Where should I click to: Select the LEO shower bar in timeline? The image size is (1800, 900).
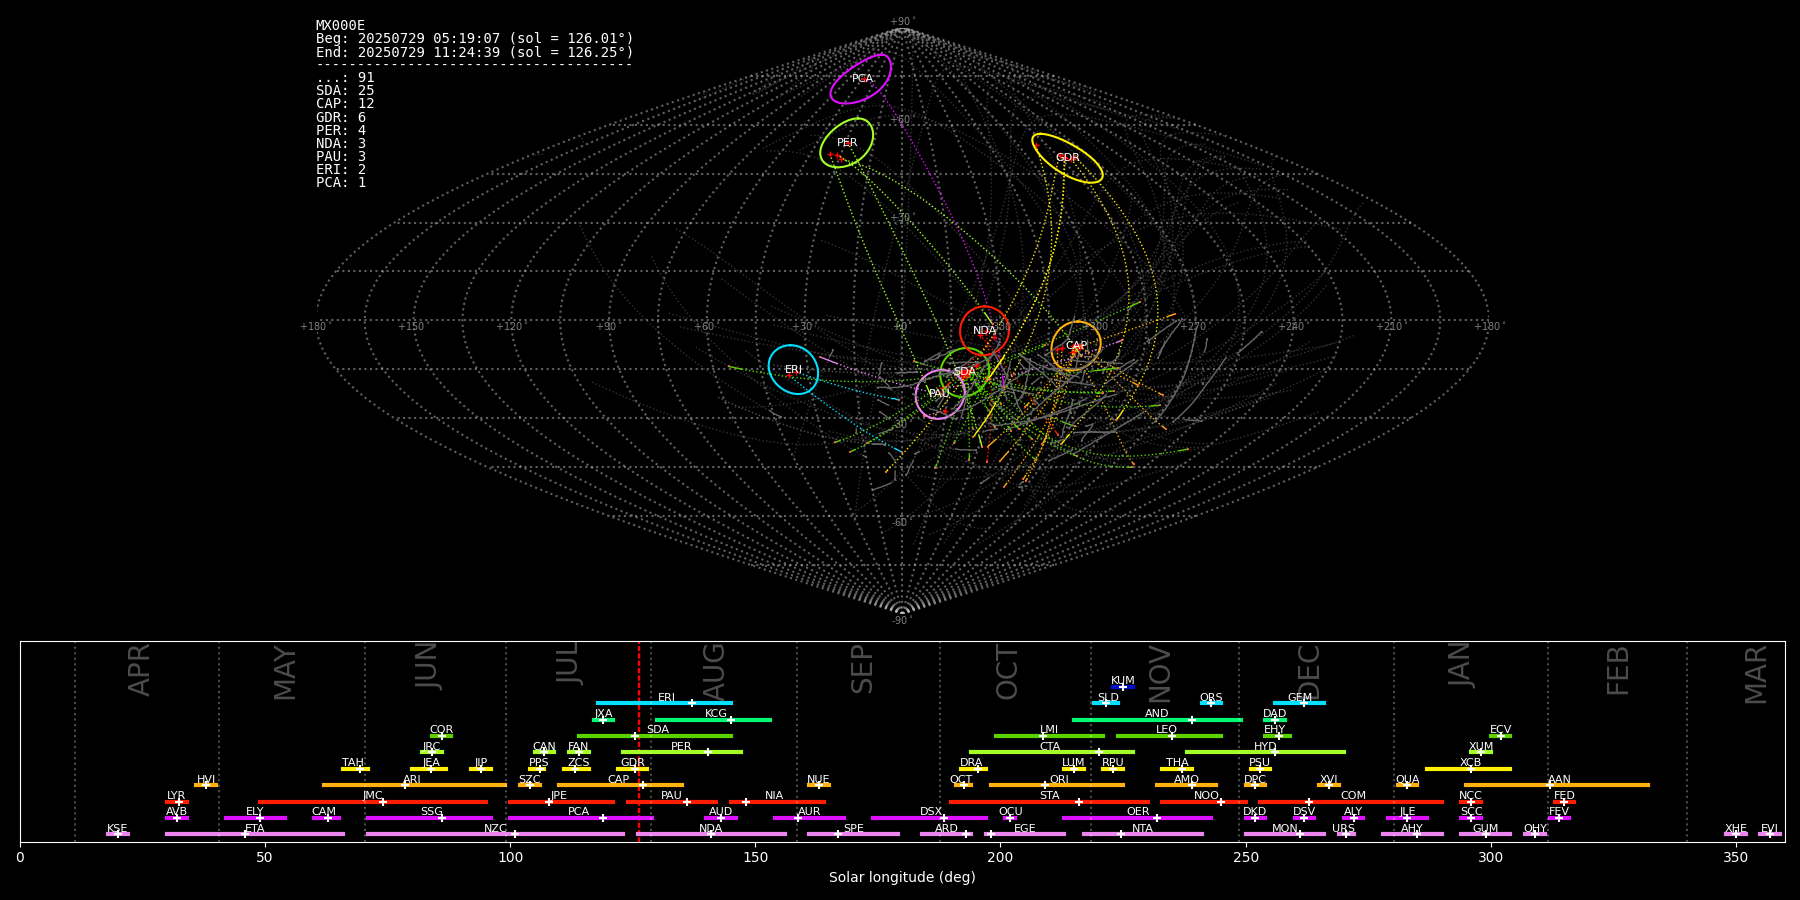pos(1169,736)
